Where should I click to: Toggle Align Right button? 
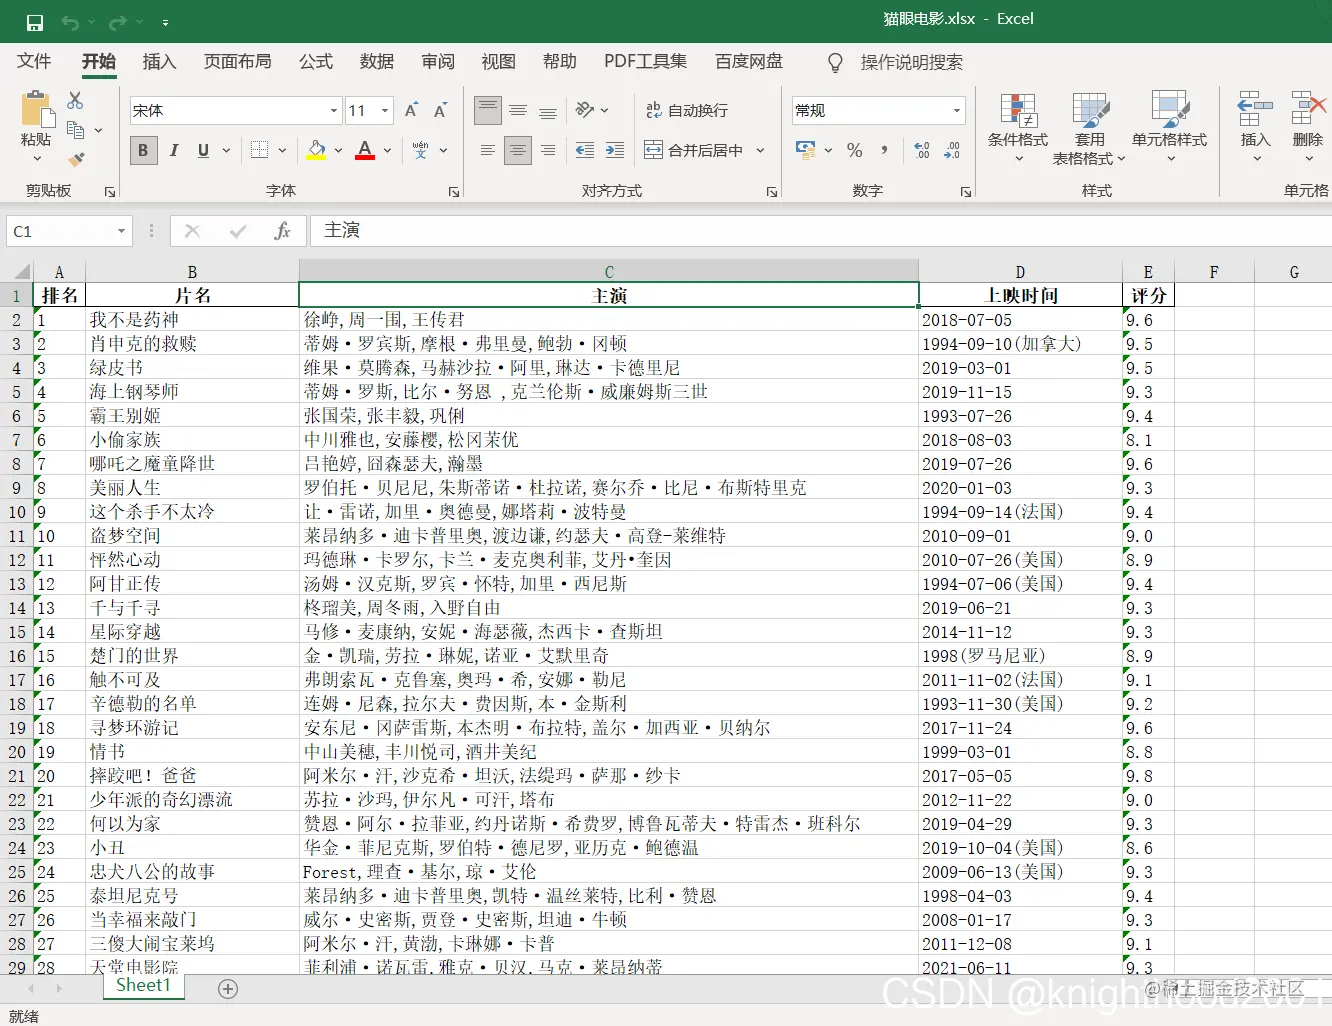[x=548, y=151]
